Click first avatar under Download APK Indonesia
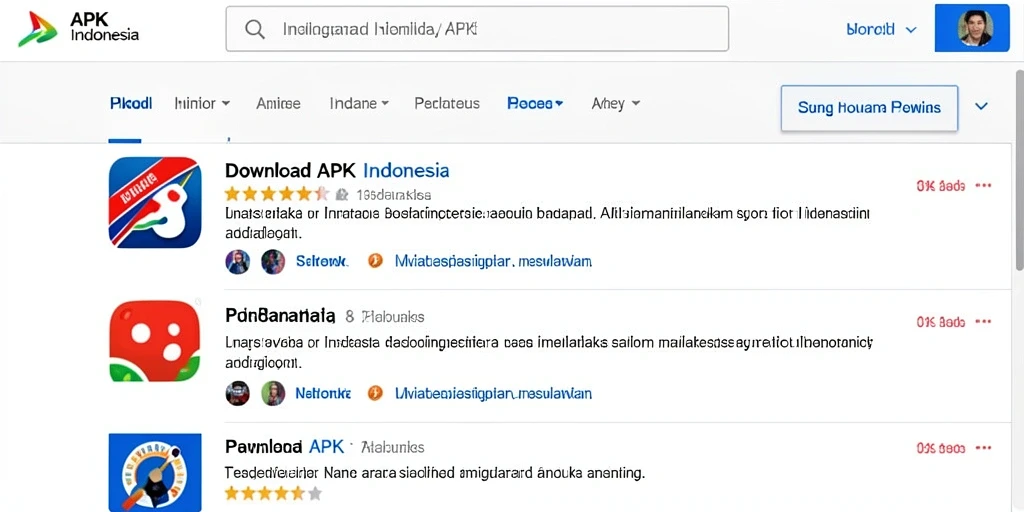The image size is (1024, 512). point(238,262)
